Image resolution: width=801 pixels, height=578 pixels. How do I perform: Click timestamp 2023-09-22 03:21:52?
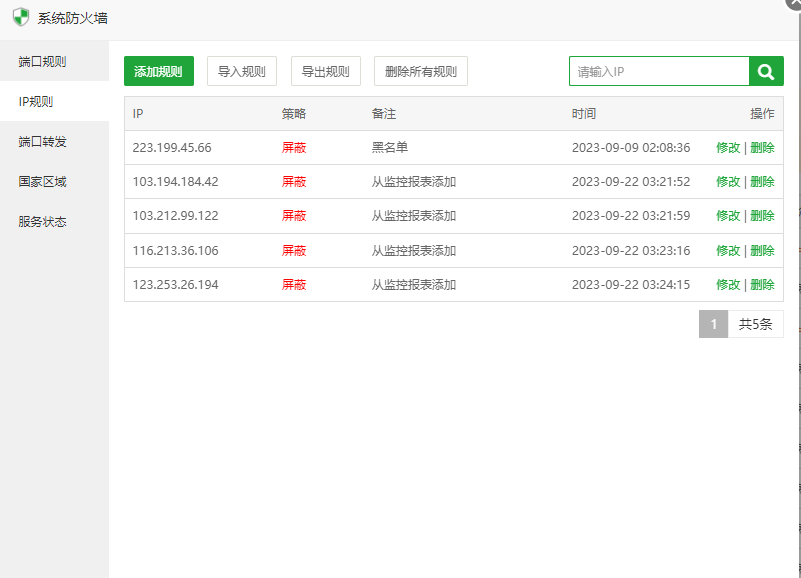631,181
